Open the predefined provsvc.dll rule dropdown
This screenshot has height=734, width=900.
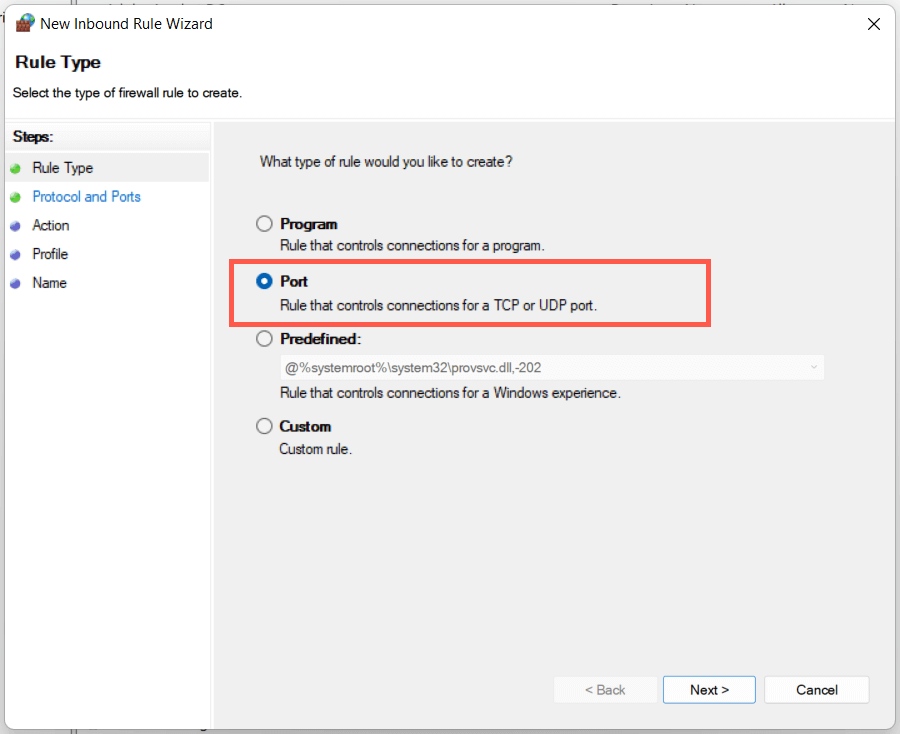(552, 367)
